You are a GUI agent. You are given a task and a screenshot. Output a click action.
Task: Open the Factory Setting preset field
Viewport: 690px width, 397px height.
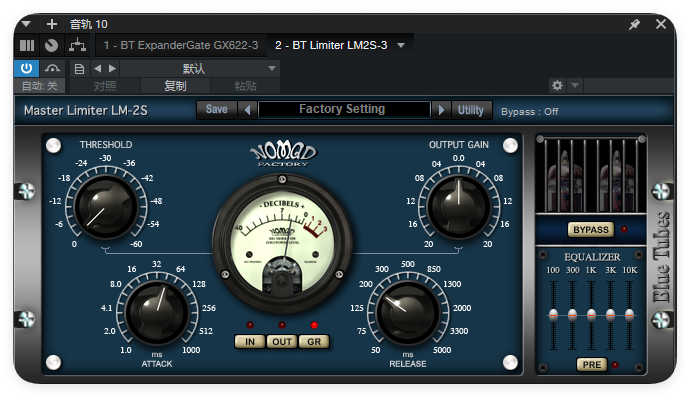pos(344,110)
